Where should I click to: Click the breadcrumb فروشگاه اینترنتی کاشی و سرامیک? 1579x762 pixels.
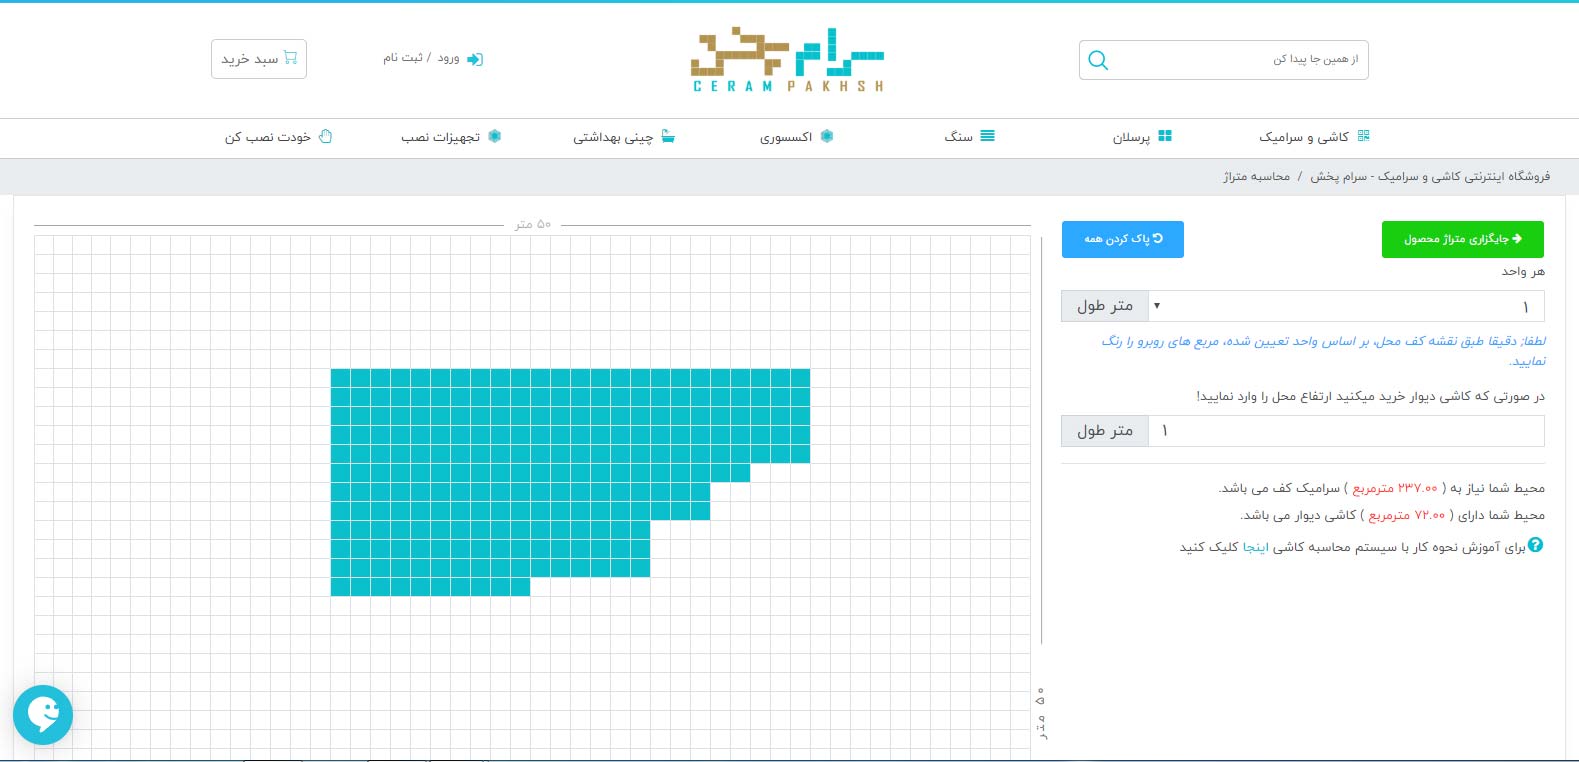click(x=1430, y=176)
